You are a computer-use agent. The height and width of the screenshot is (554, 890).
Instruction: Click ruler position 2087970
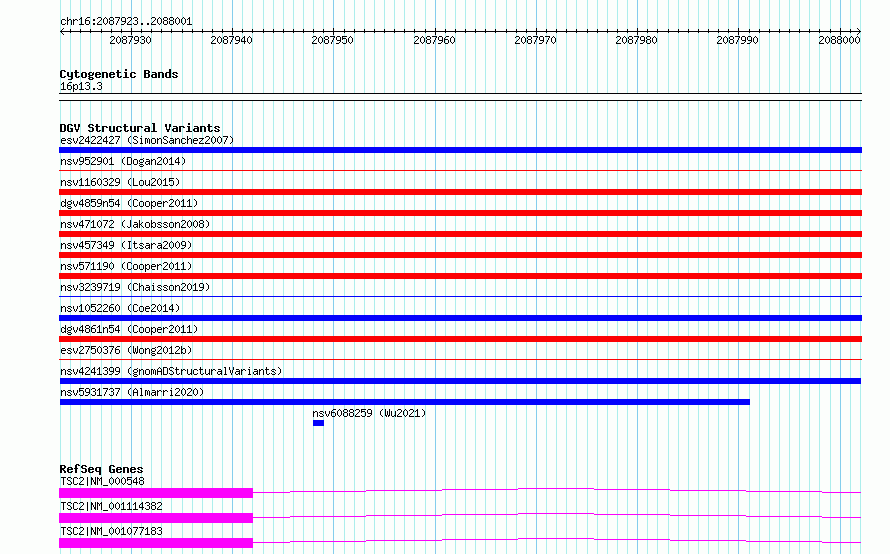(x=535, y=40)
